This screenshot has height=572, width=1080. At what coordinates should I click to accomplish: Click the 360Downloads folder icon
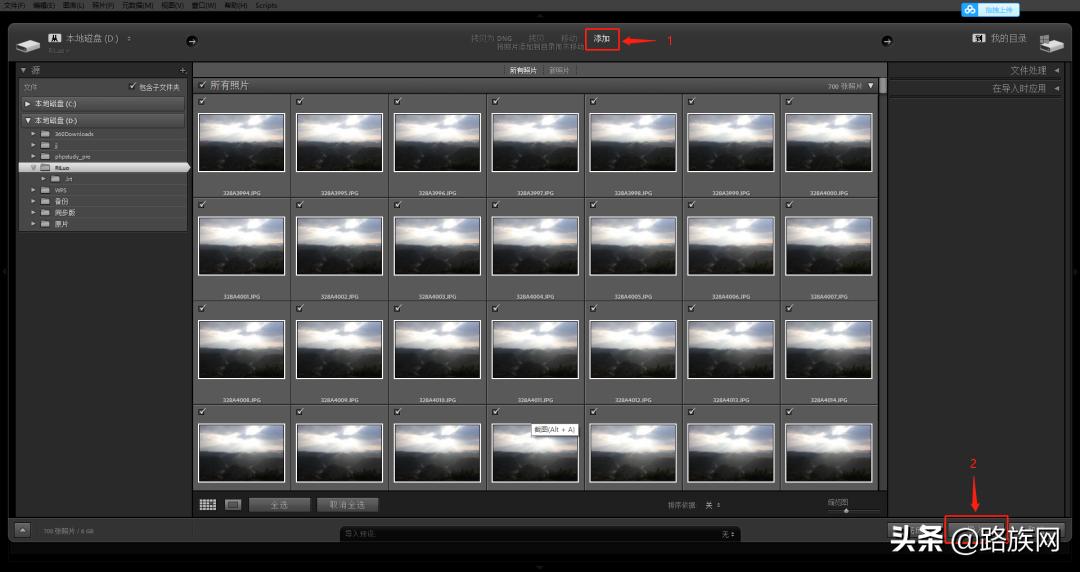[45, 133]
